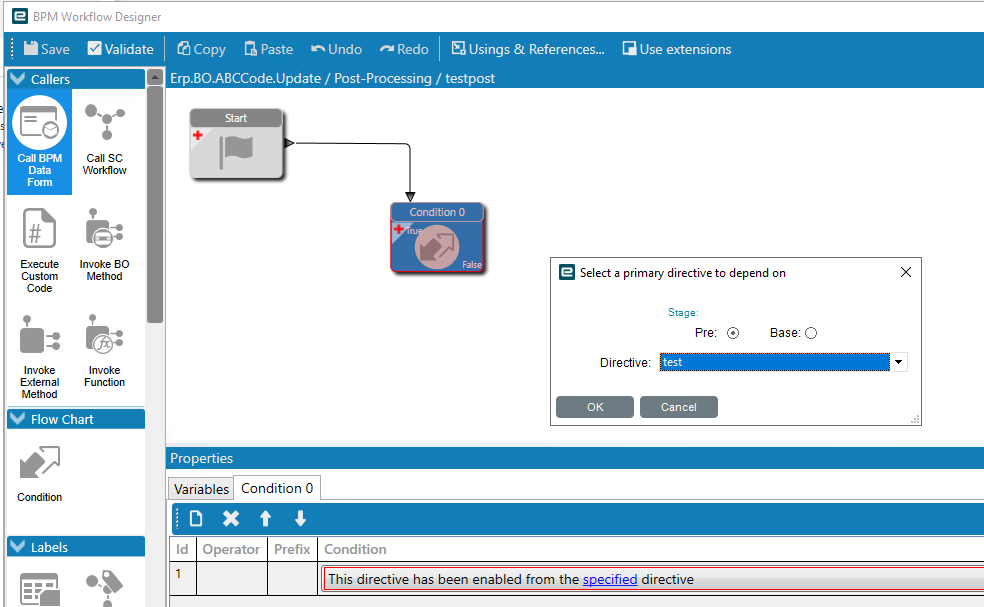Image resolution: width=984 pixels, height=607 pixels.
Task: Select the Base stage radio button
Action: click(811, 333)
